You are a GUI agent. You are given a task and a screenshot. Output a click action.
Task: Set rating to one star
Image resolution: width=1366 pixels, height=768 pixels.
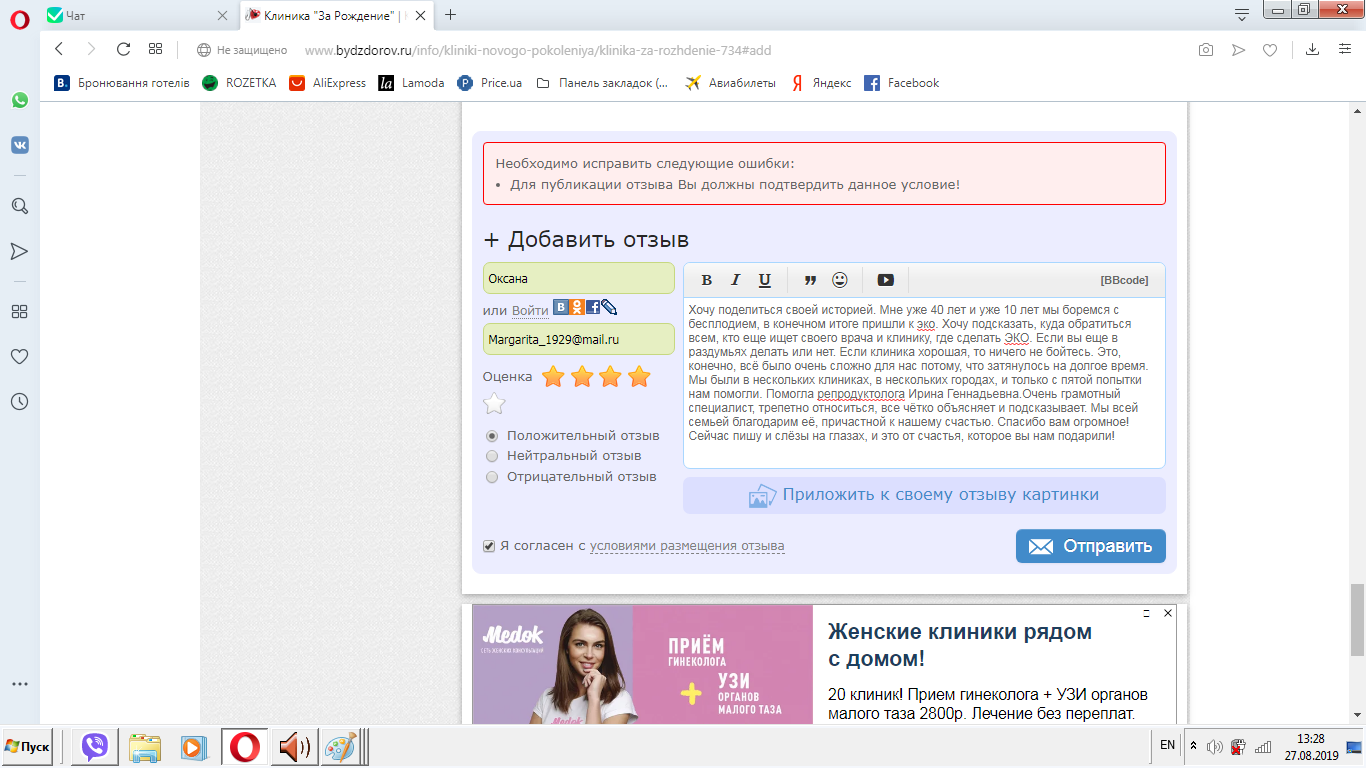(553, 377)
